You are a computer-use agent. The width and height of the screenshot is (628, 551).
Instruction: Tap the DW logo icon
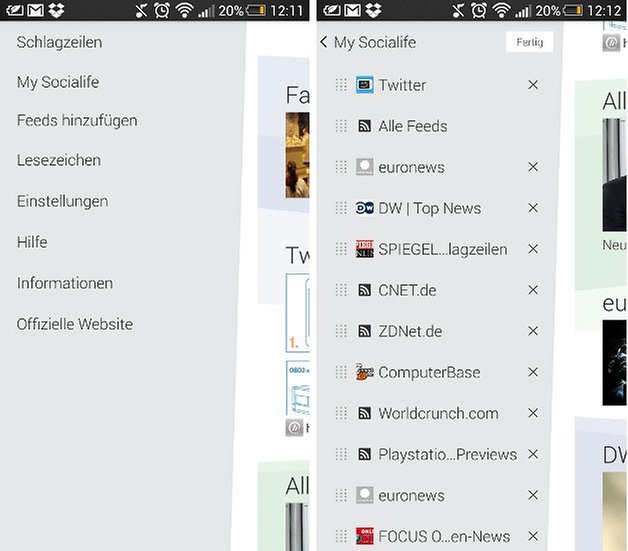(364, 208)
